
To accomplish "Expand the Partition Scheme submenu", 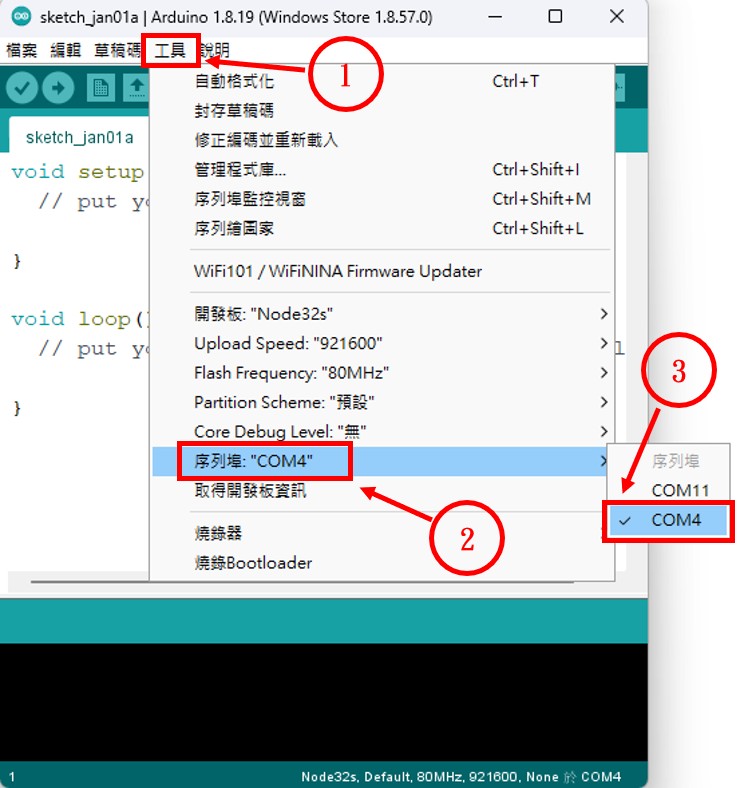I will click(382, 402).
